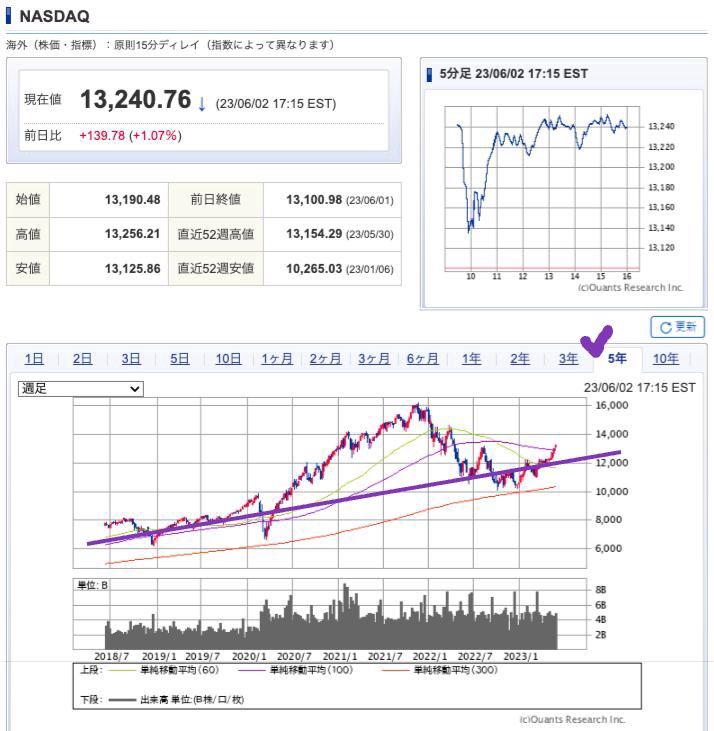
Task: Click 52-week low value 10,265.03
Action: (314, 269)
